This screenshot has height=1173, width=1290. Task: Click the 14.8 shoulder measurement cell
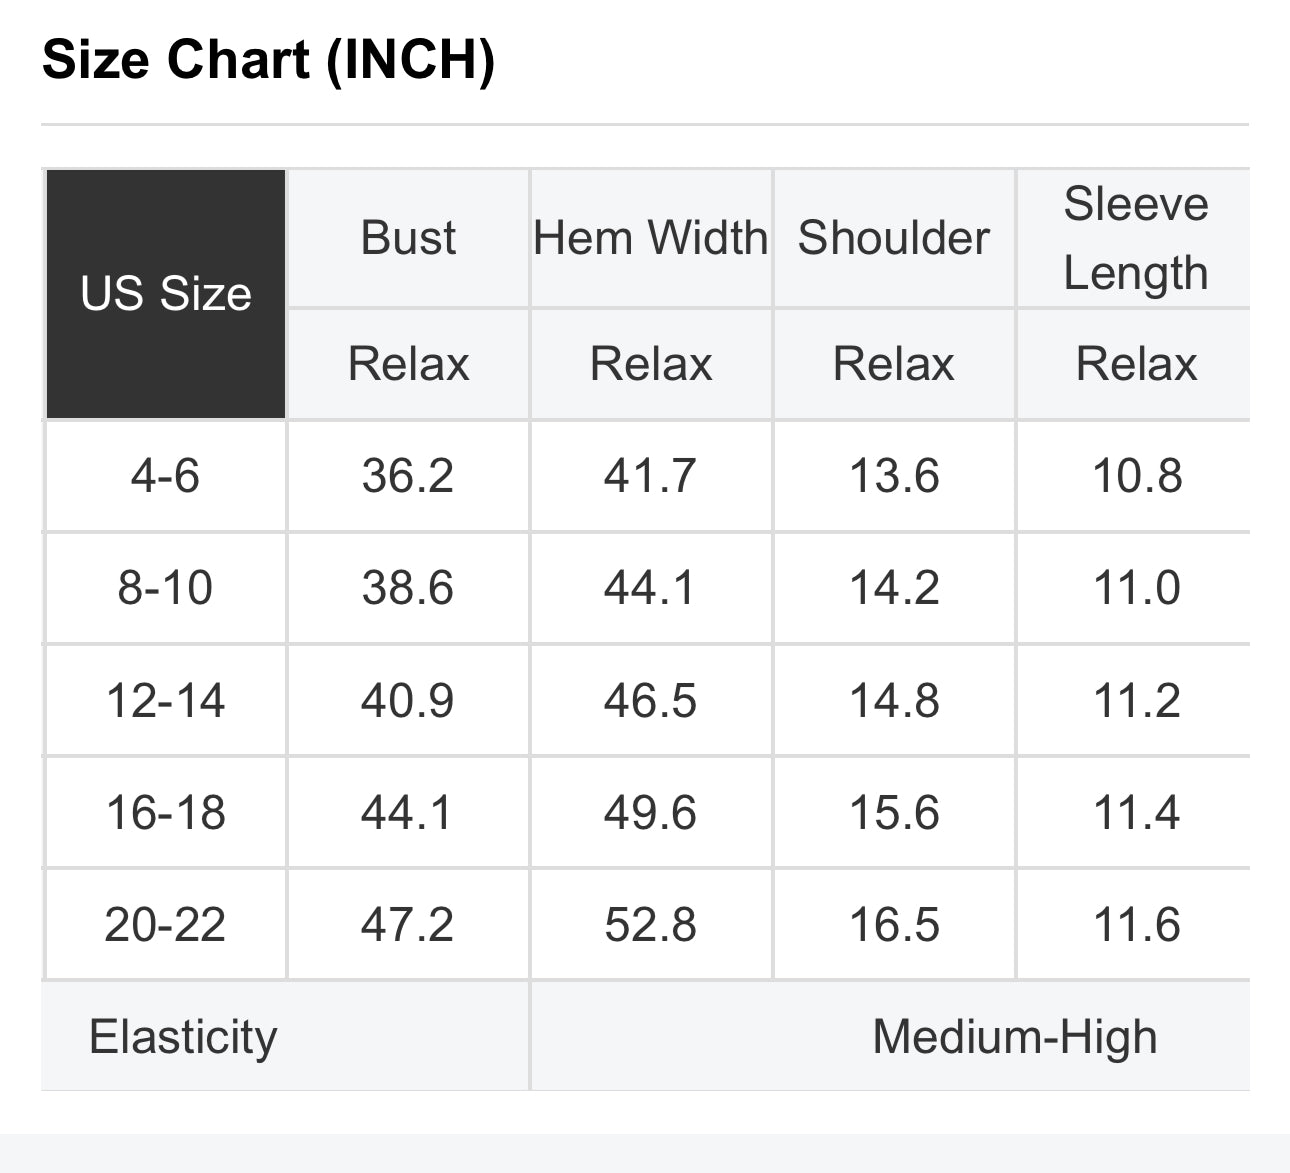(x=894, y=700)
